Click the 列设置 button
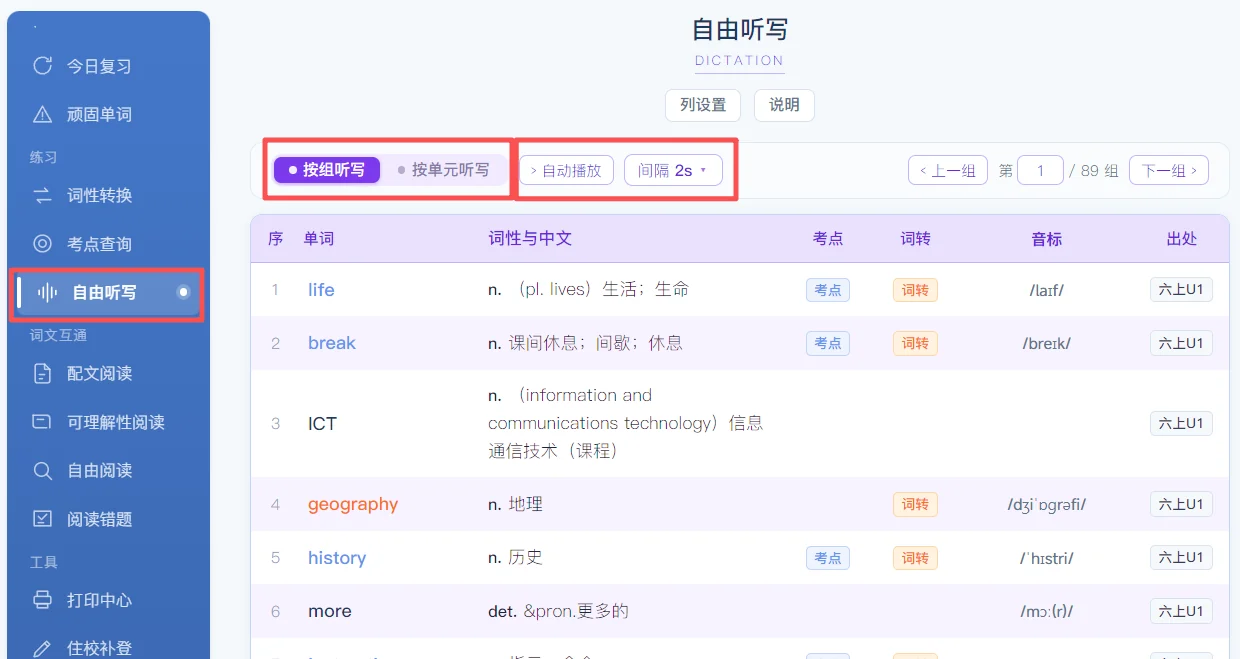 [703, 105]
